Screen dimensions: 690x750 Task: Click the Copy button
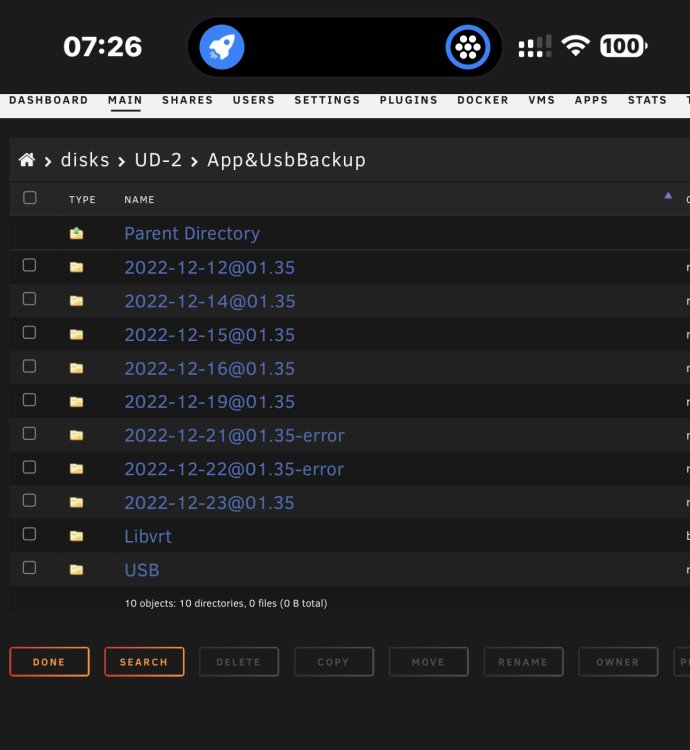coord(334,662)
